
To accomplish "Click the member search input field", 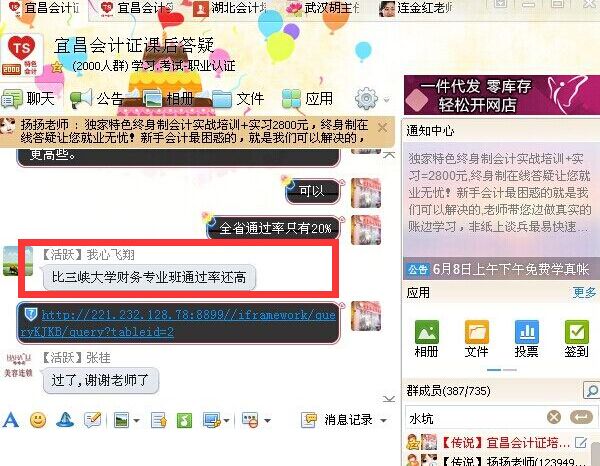I will coord(475,418).
